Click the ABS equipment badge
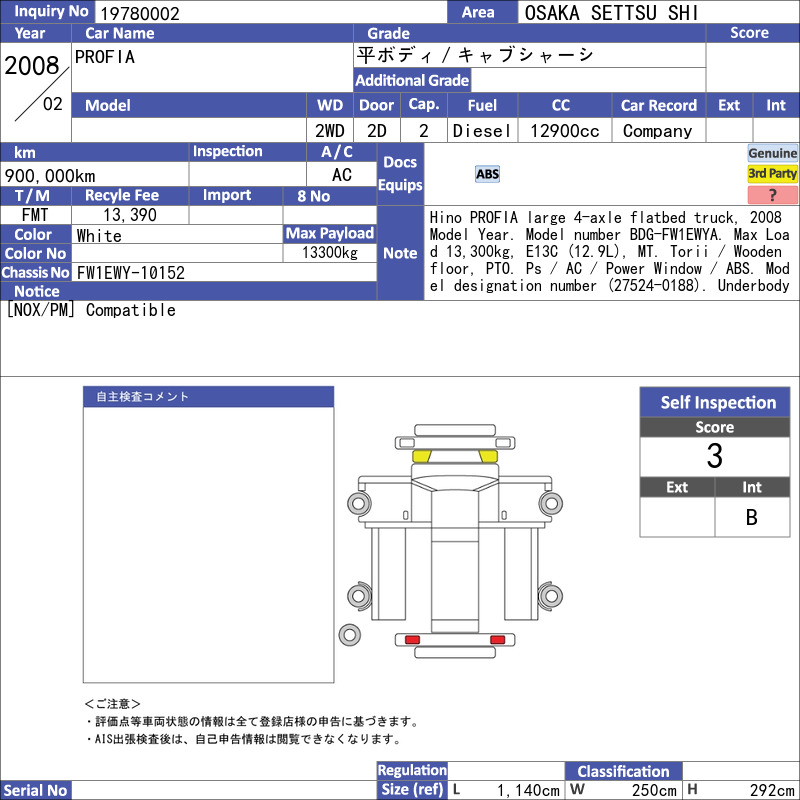The height and width of the screenshot is (800, 800). [x=487, y=174]
